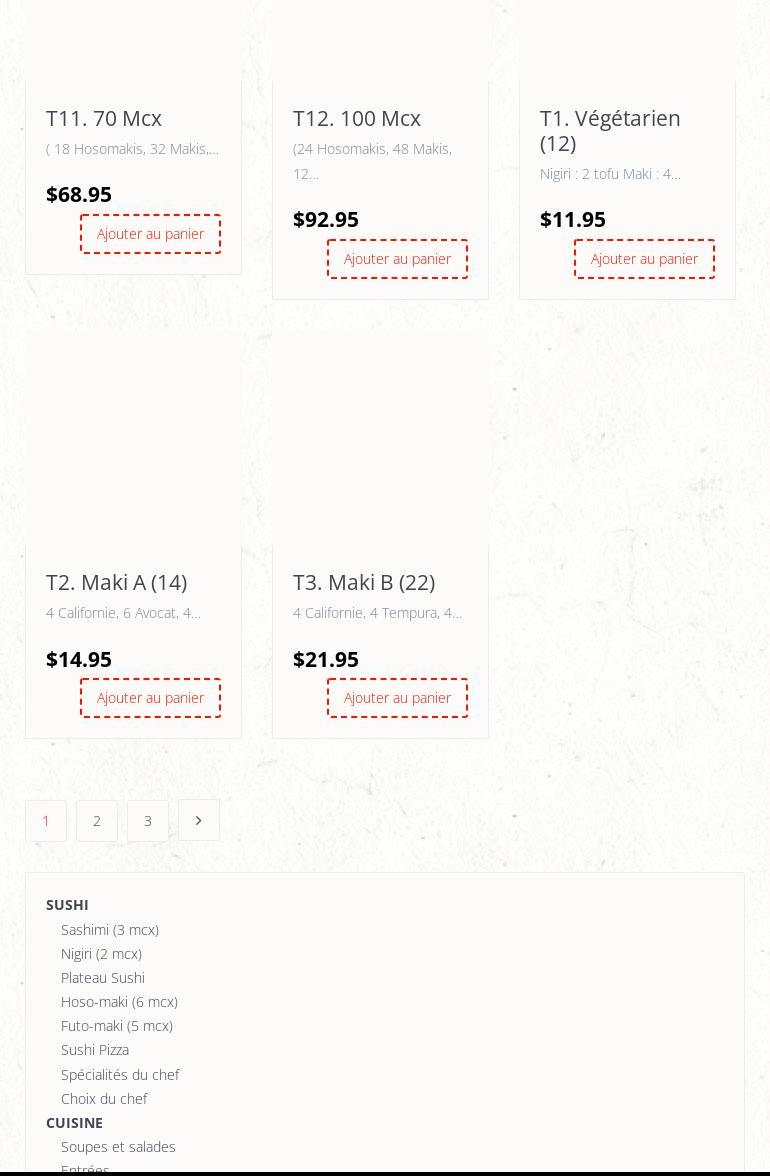Go to next page using arrow icon

tap(198, 821)
